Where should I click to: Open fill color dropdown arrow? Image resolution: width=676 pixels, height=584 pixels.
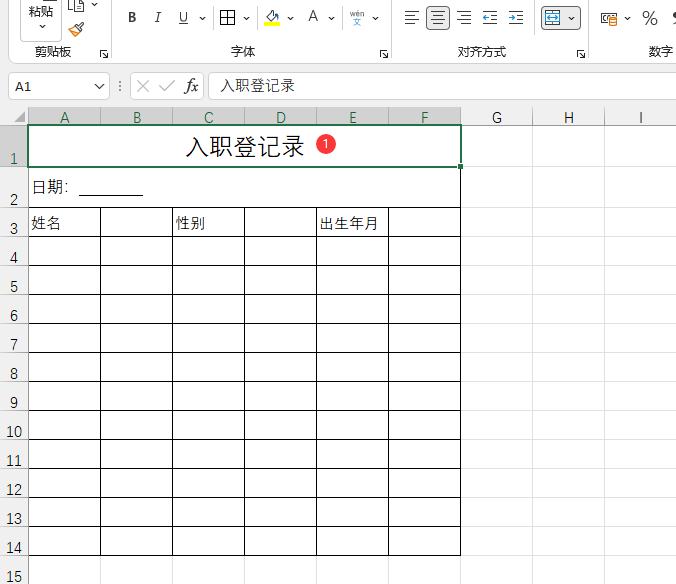290,18
